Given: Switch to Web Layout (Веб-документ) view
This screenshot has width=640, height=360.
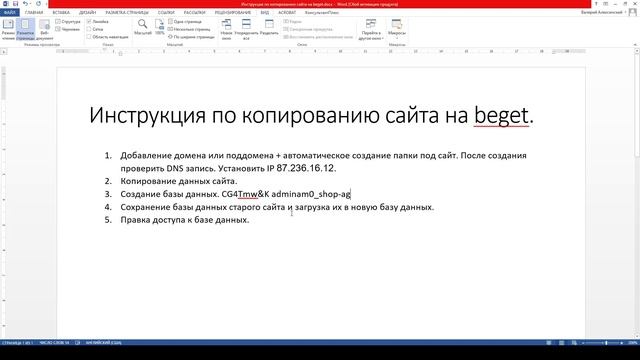Looking at the screenshot, I should pos(44,29).
